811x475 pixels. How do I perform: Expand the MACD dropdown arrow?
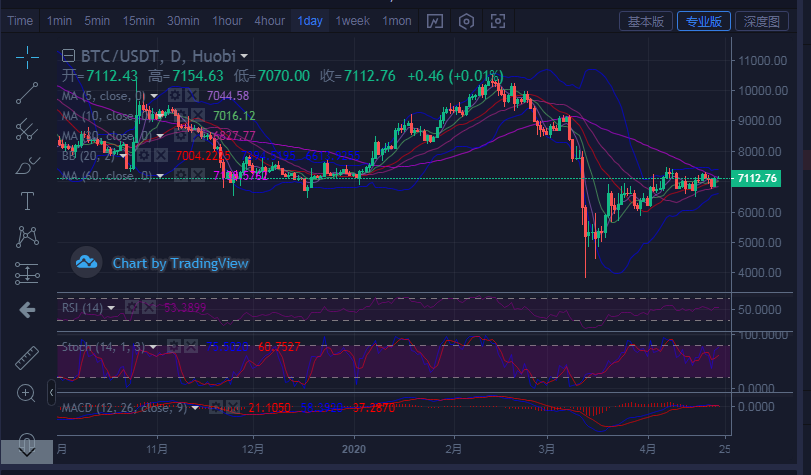coord(195,408)
